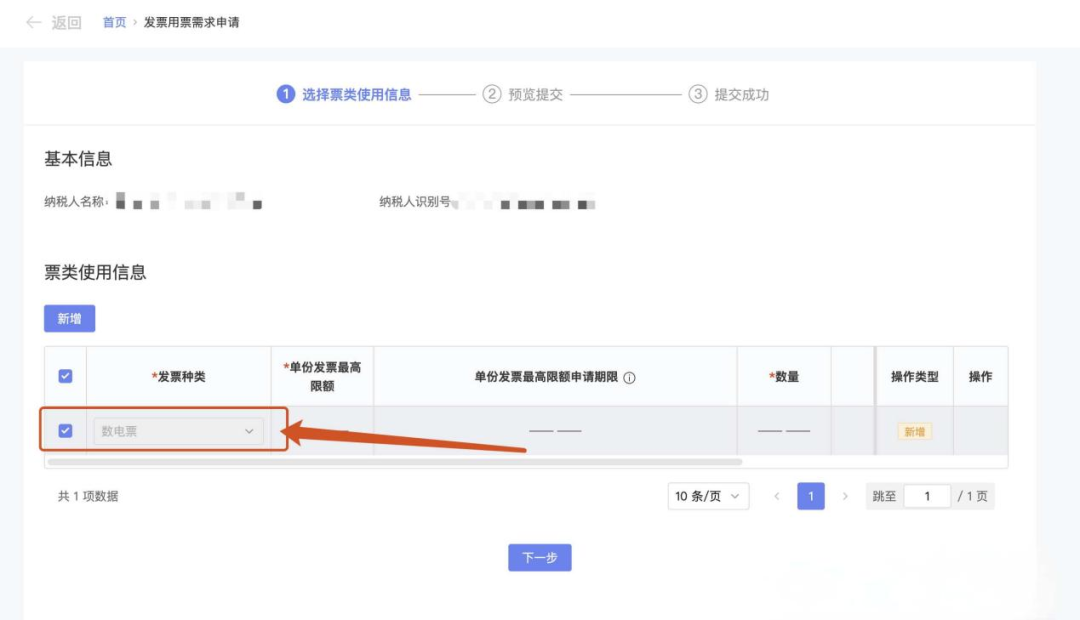Go to the next page using the right arrow
The image size is (1080, 620).
(845, 496)
